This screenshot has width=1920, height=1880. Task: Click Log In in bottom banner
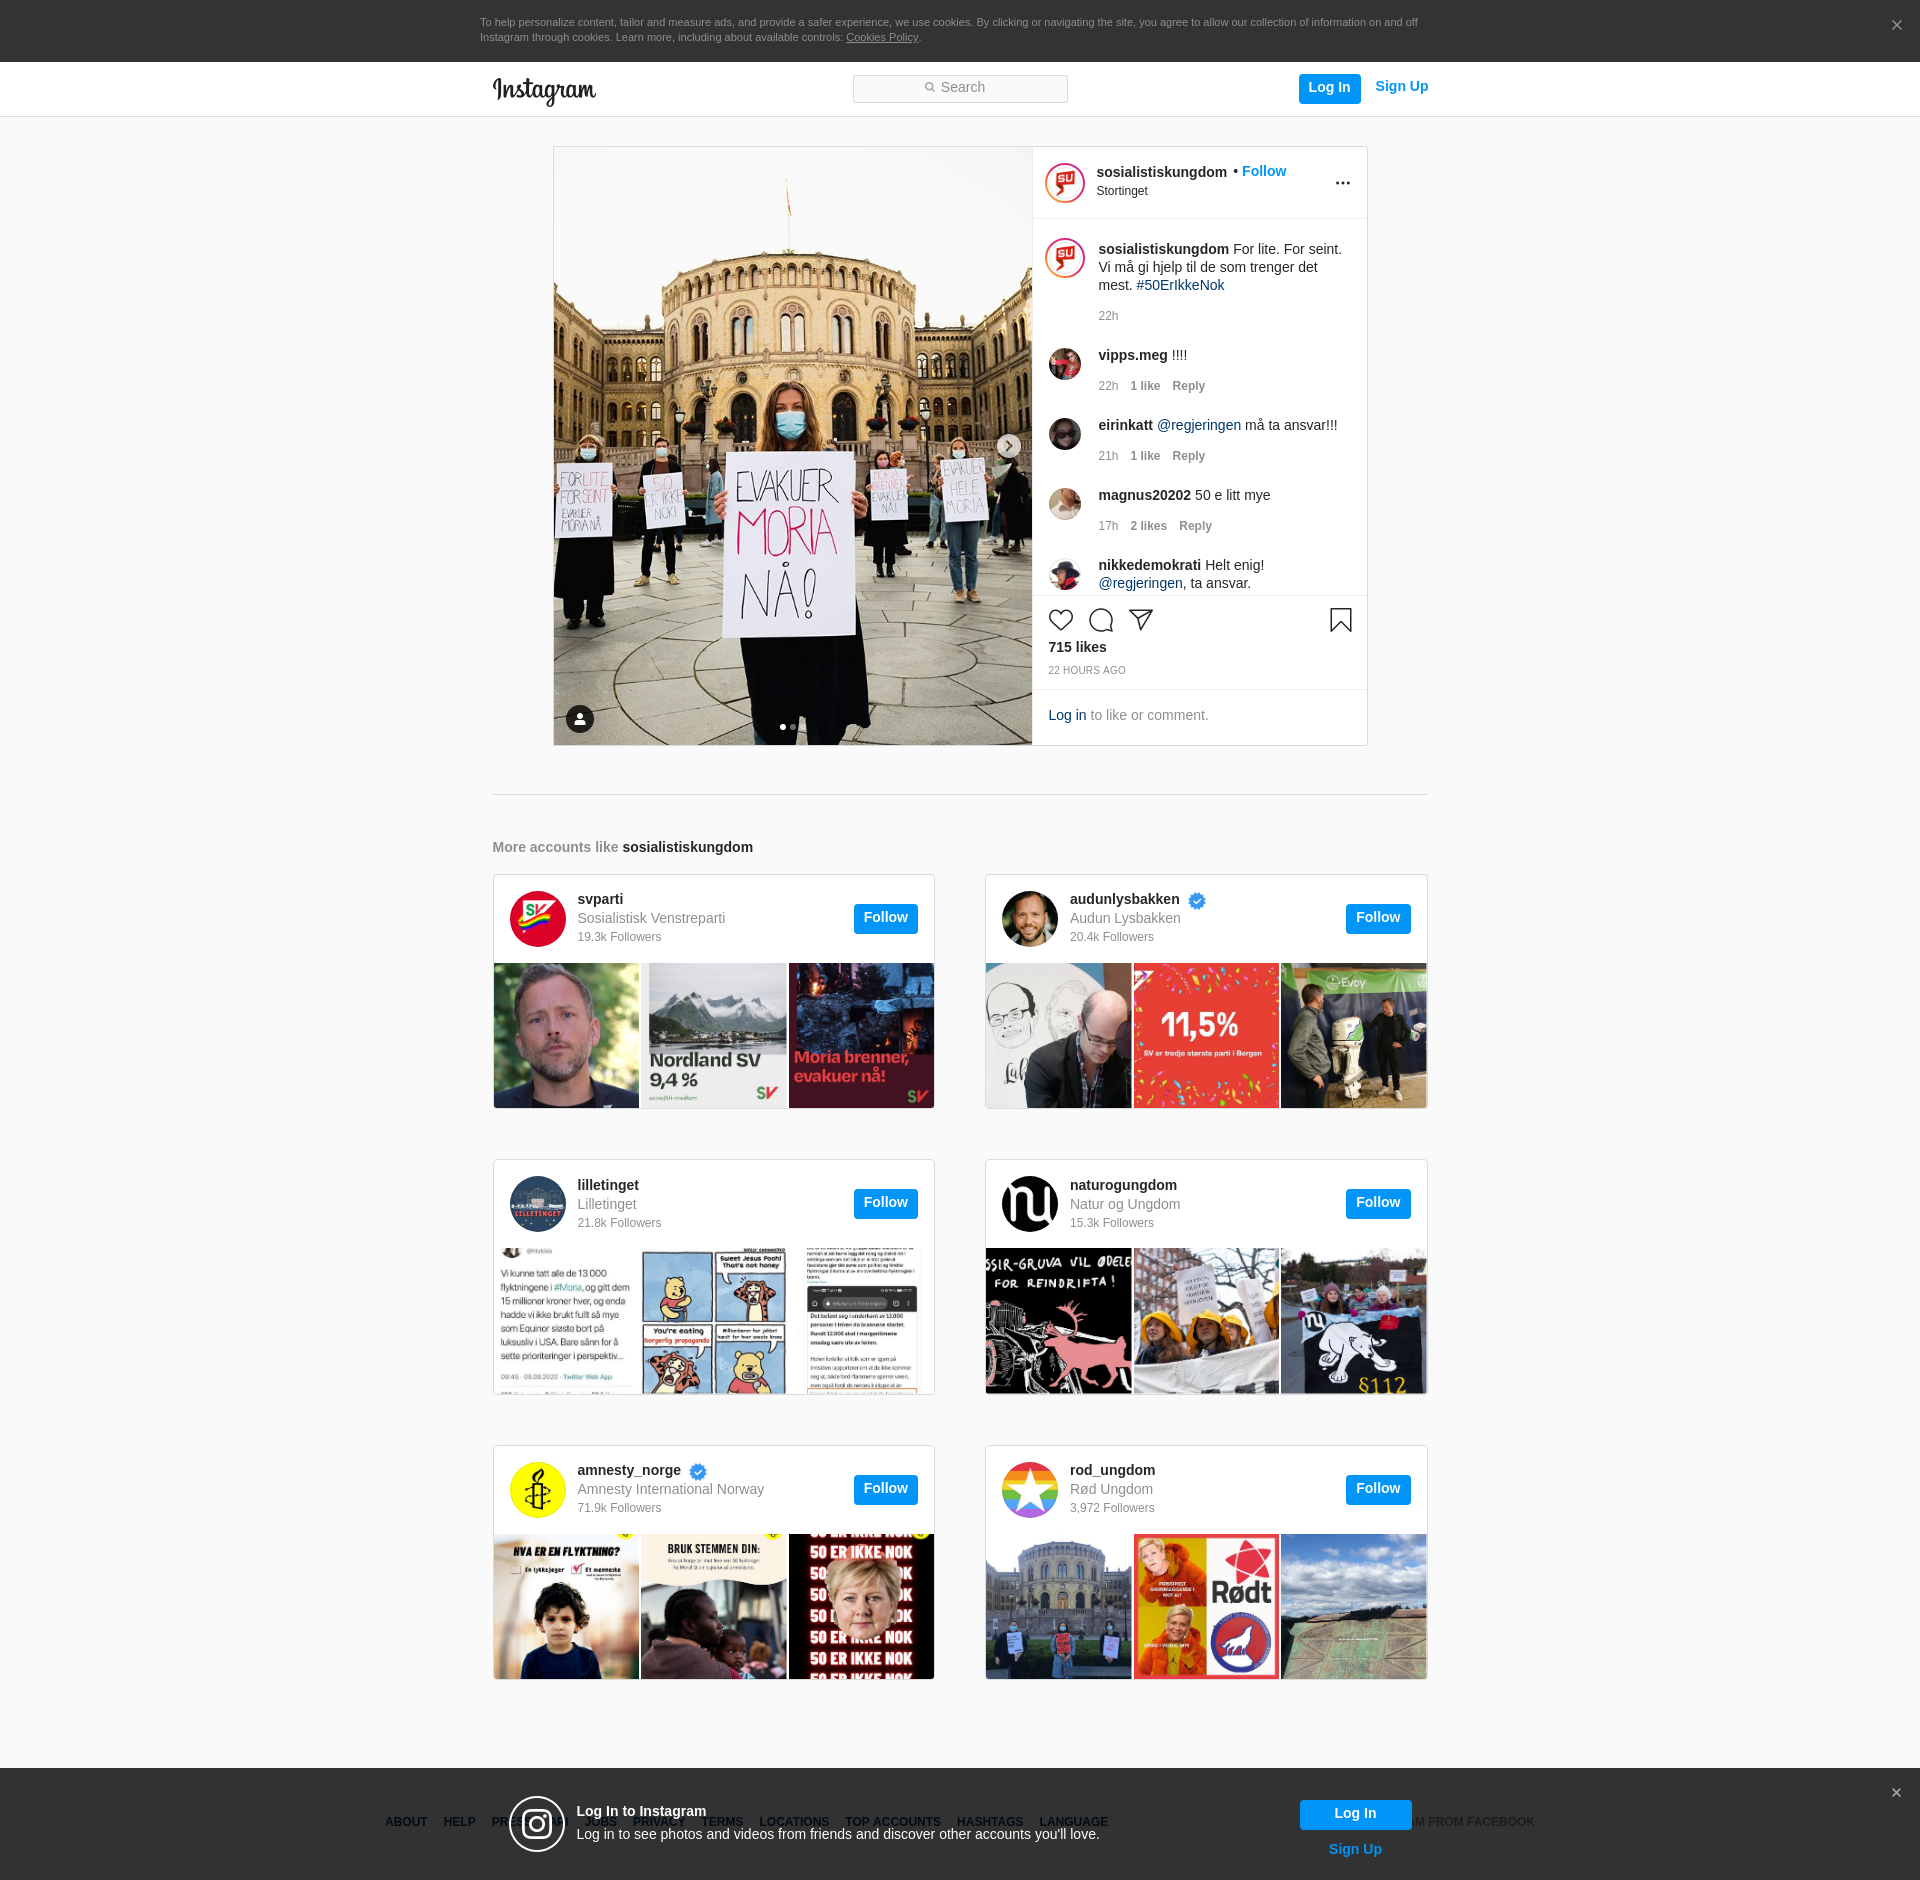click(1355, 1814)
